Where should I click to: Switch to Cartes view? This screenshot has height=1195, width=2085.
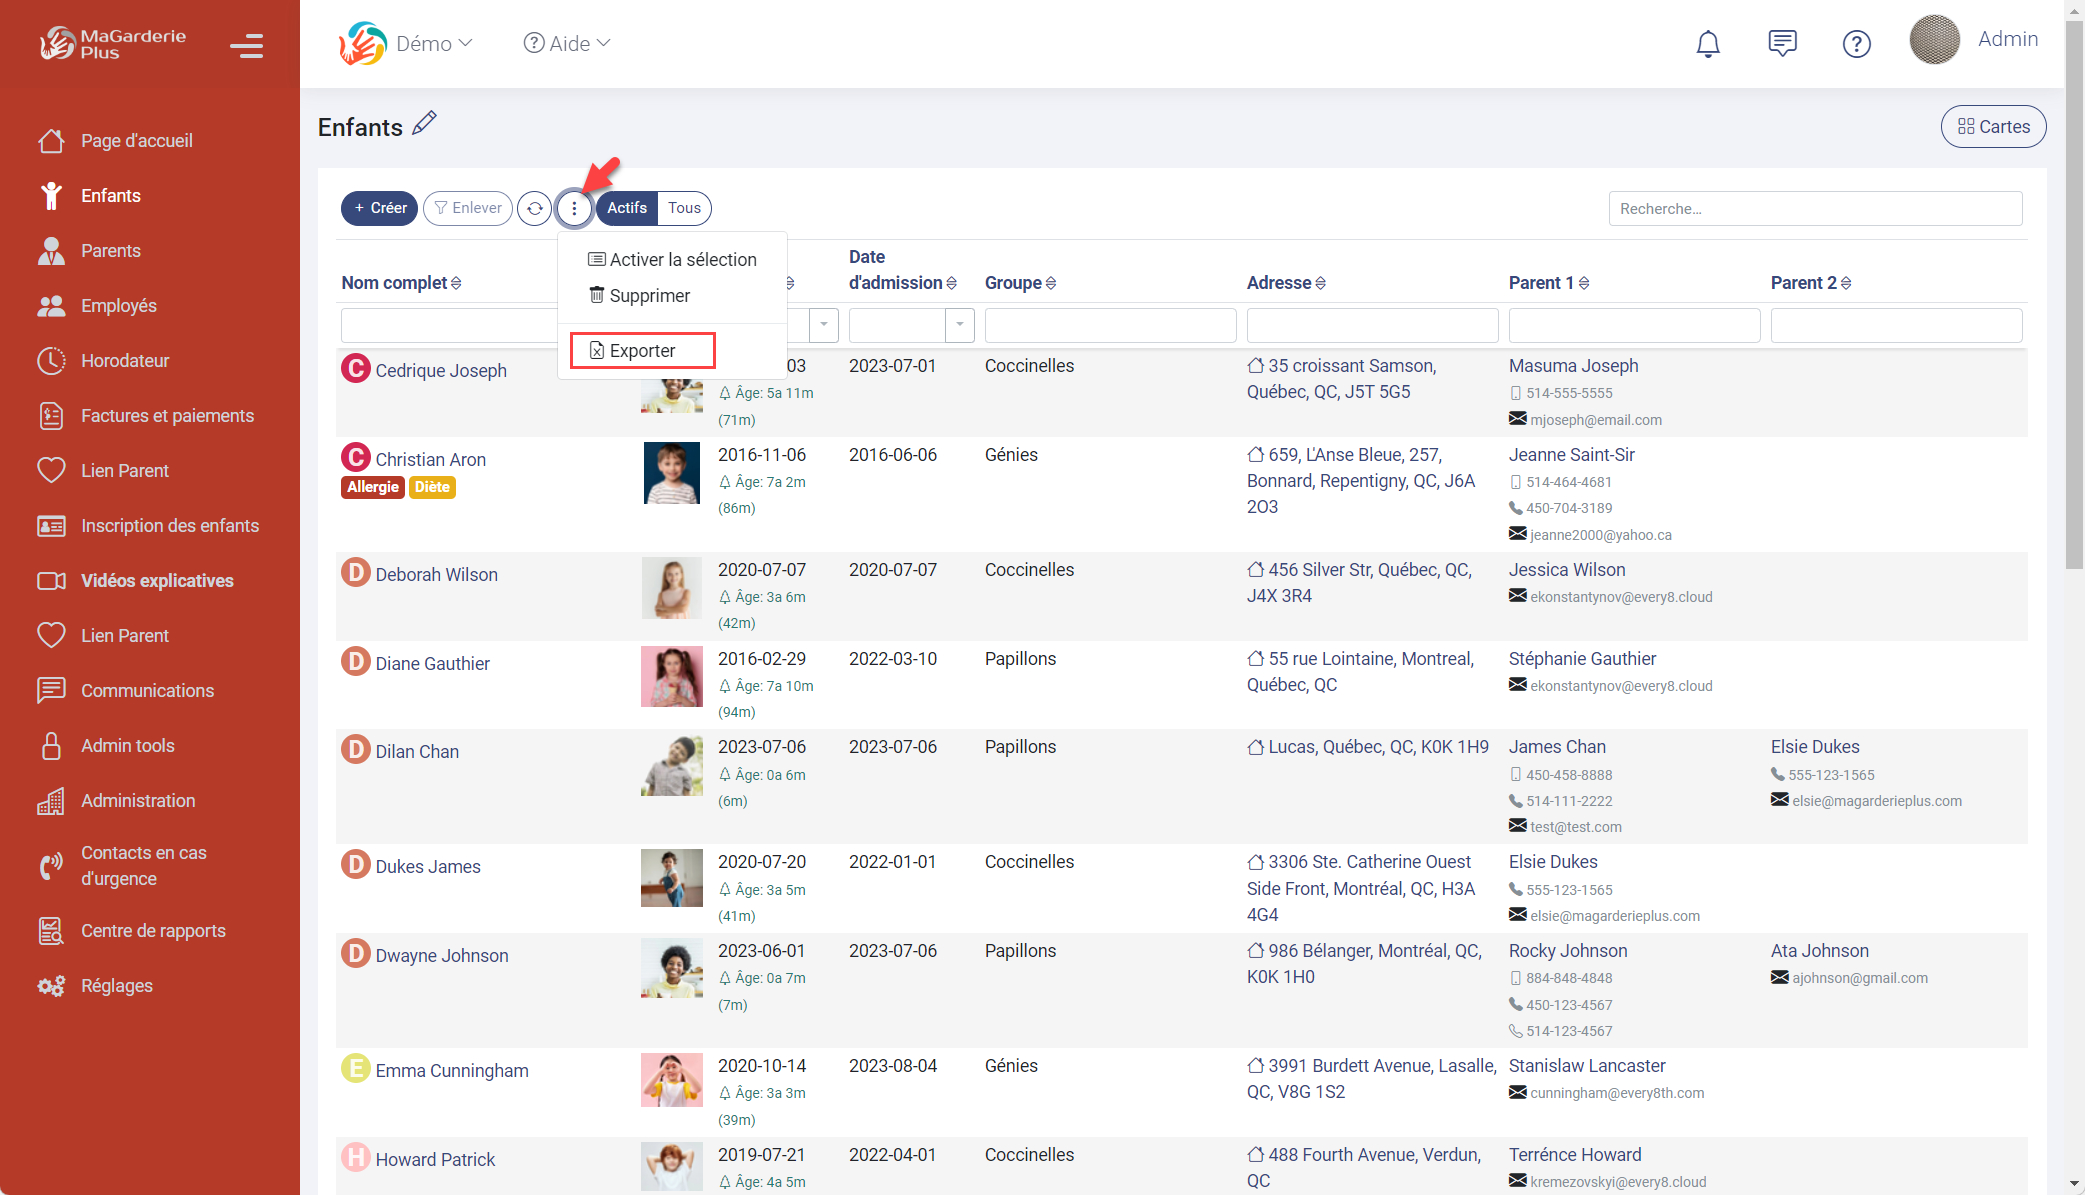pyautogui.click(x=1993, y=127)
